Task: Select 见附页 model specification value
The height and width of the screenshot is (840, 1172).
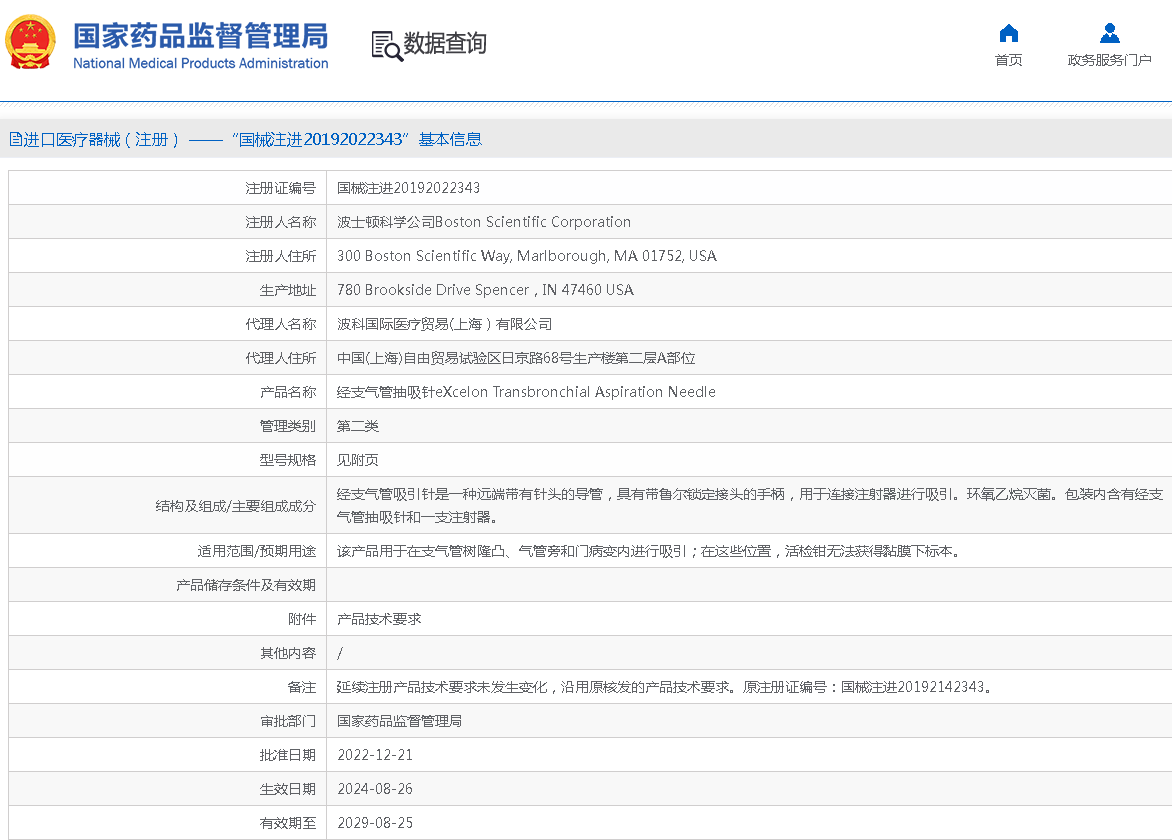Action: pos(357,460)
